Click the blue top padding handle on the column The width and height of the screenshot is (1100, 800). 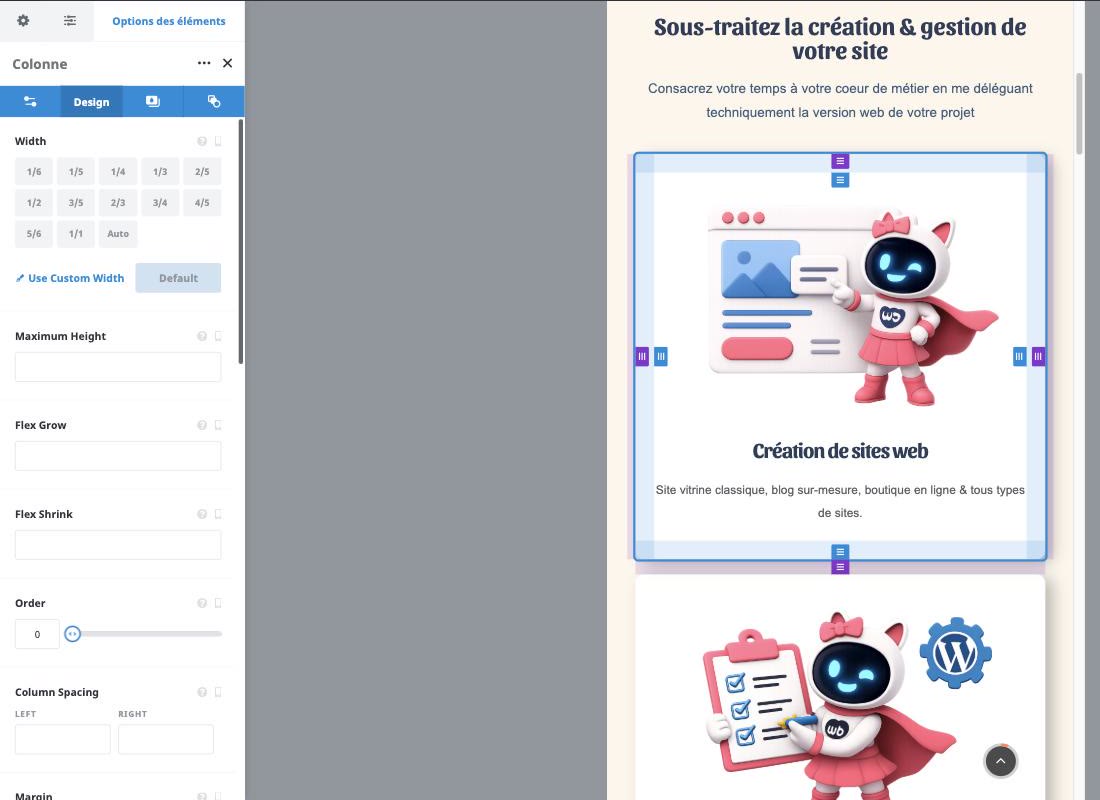click(840, 180)
